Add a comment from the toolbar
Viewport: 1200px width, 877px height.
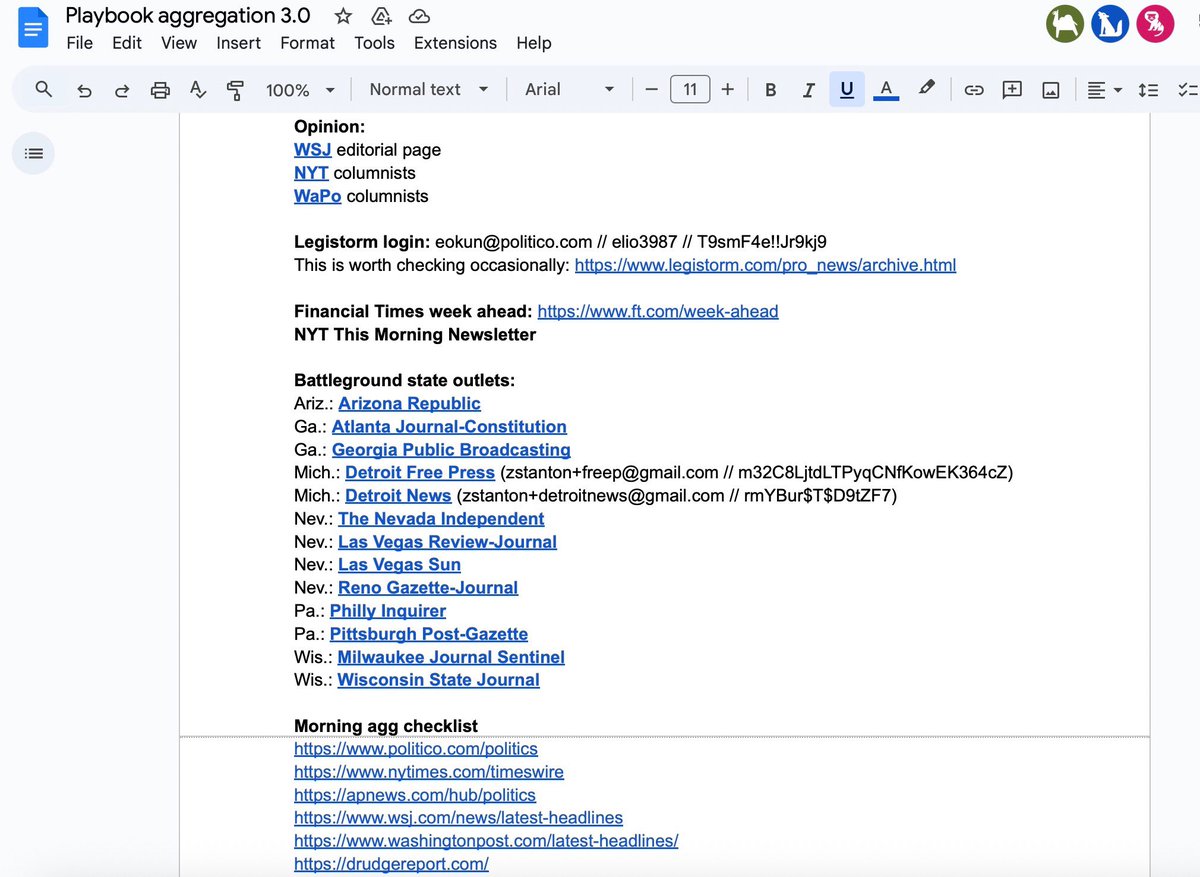coord(1012,90)
